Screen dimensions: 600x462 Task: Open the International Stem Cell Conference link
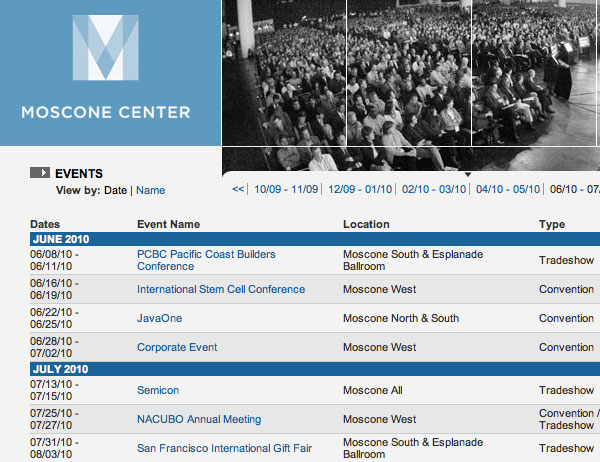(221, 290)
